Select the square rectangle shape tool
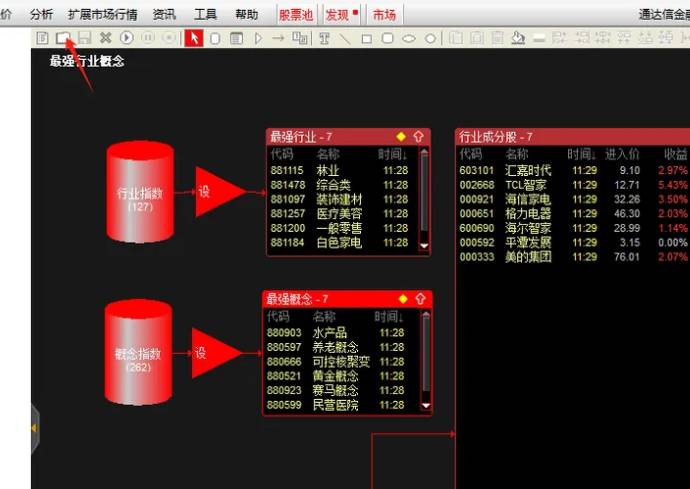Image resolution: width=690 pixels, height=489 pixels. click(367, 39)
